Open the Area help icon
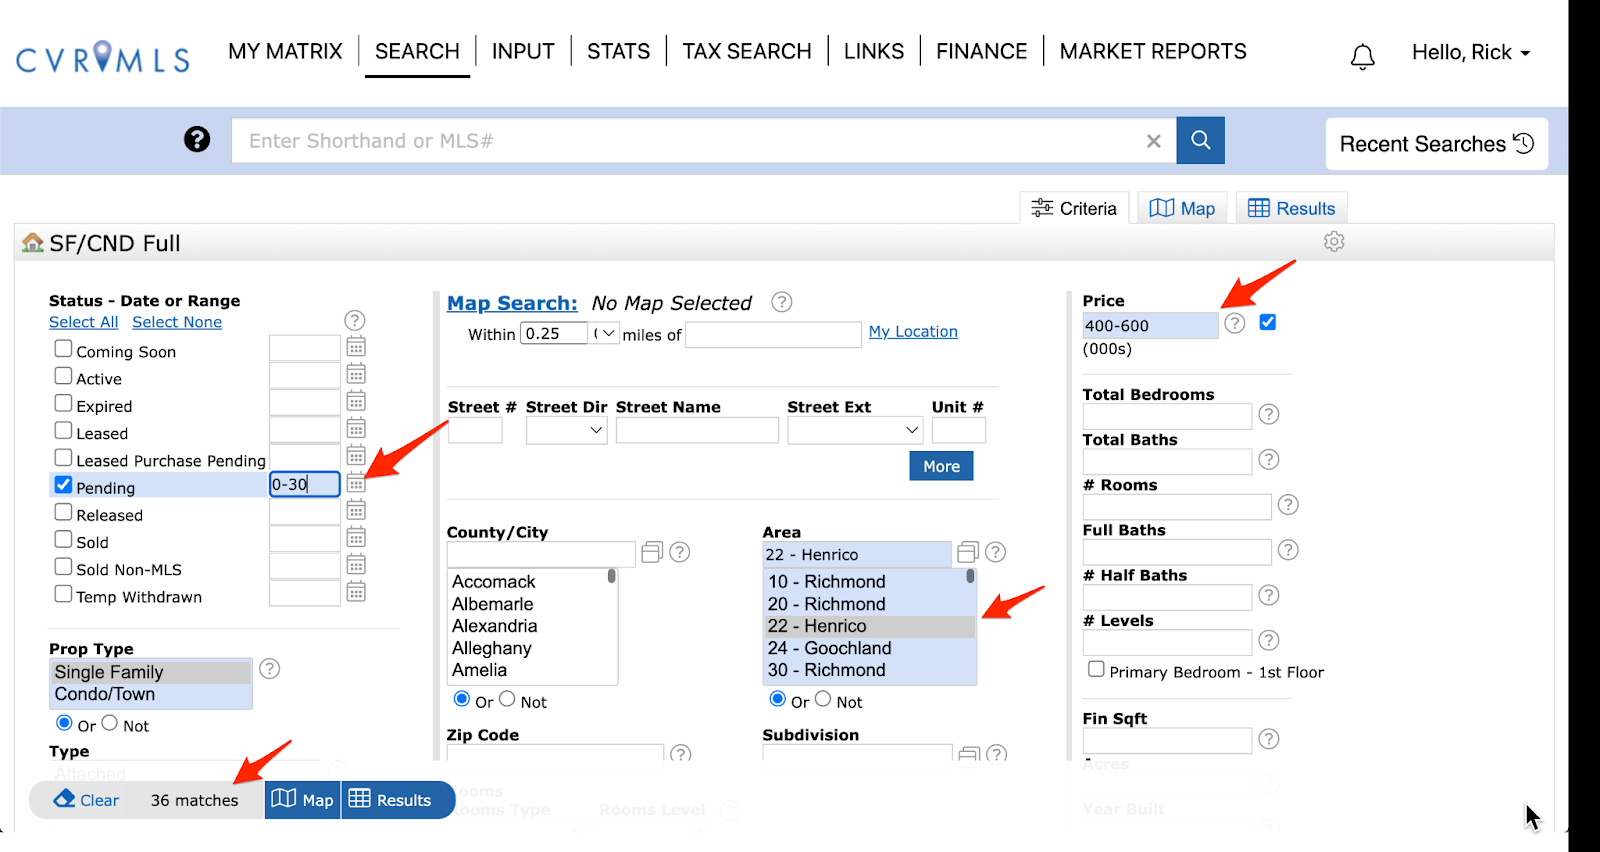 (996, 552)
